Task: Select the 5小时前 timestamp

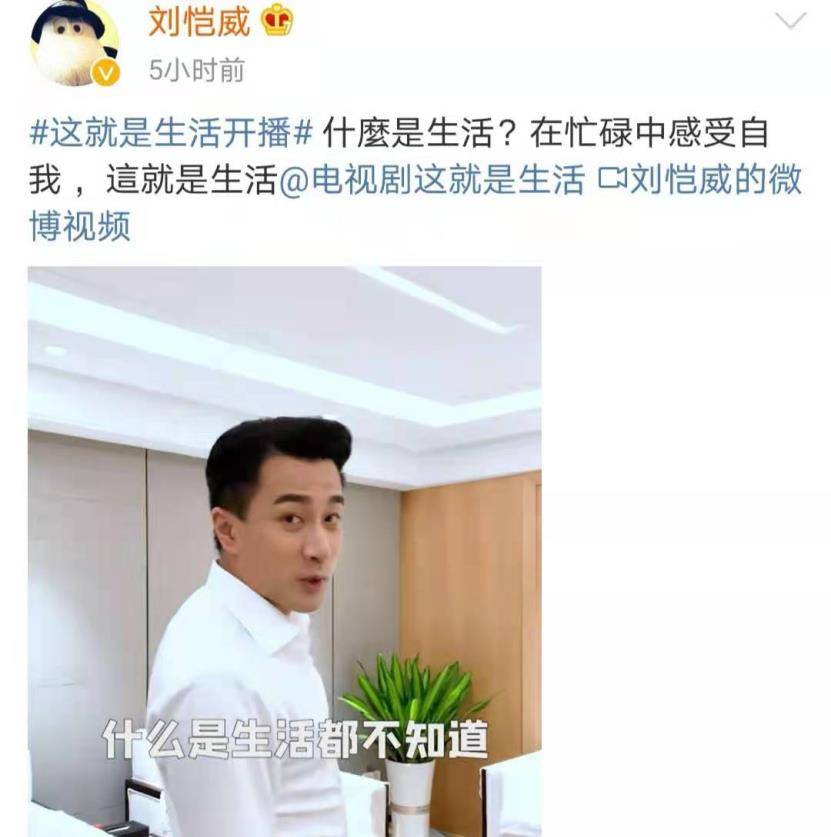Action: point(196,70)
